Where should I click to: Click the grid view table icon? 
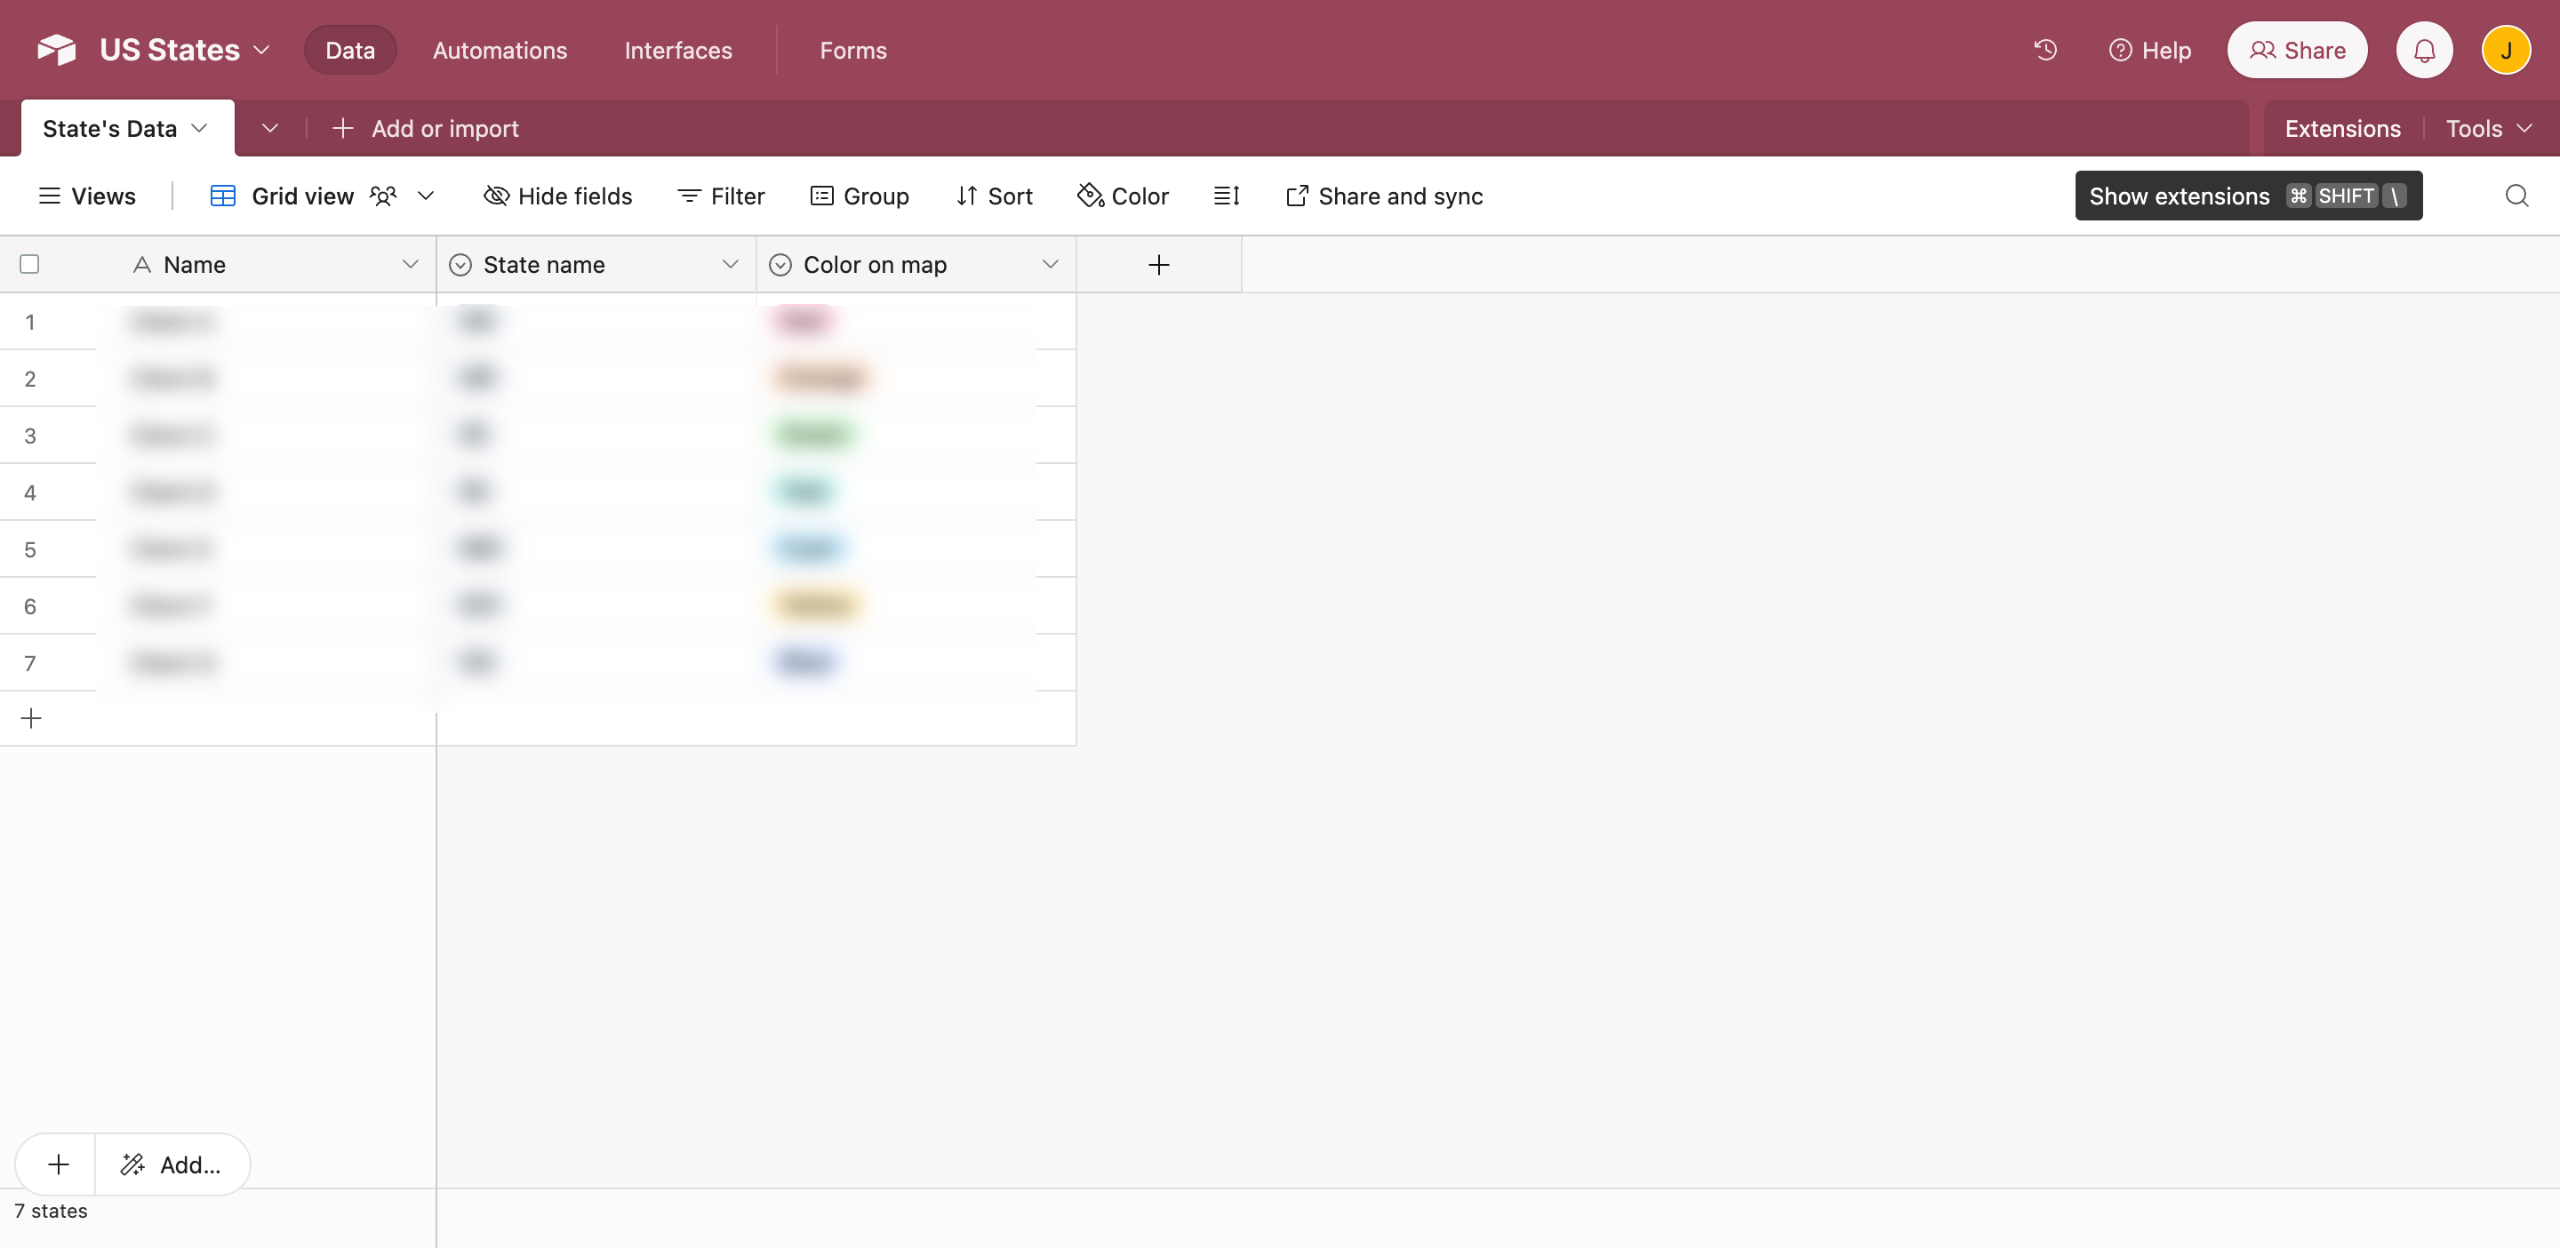tap(223, 196)
